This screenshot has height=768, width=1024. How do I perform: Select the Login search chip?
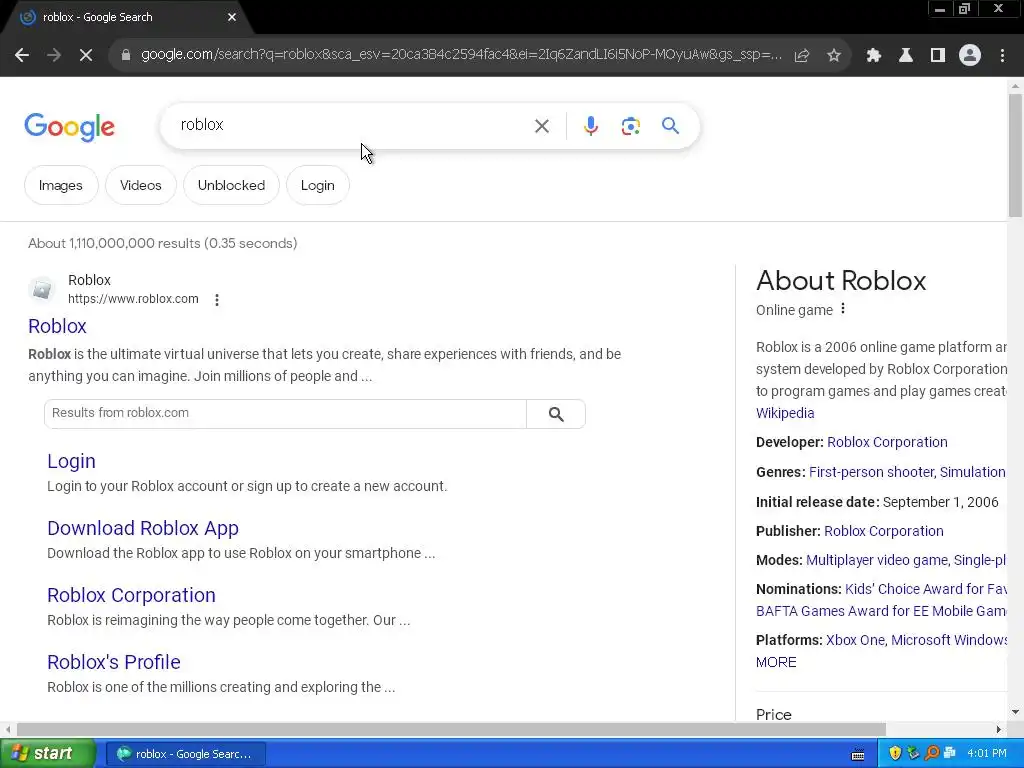tap(317, 185)
